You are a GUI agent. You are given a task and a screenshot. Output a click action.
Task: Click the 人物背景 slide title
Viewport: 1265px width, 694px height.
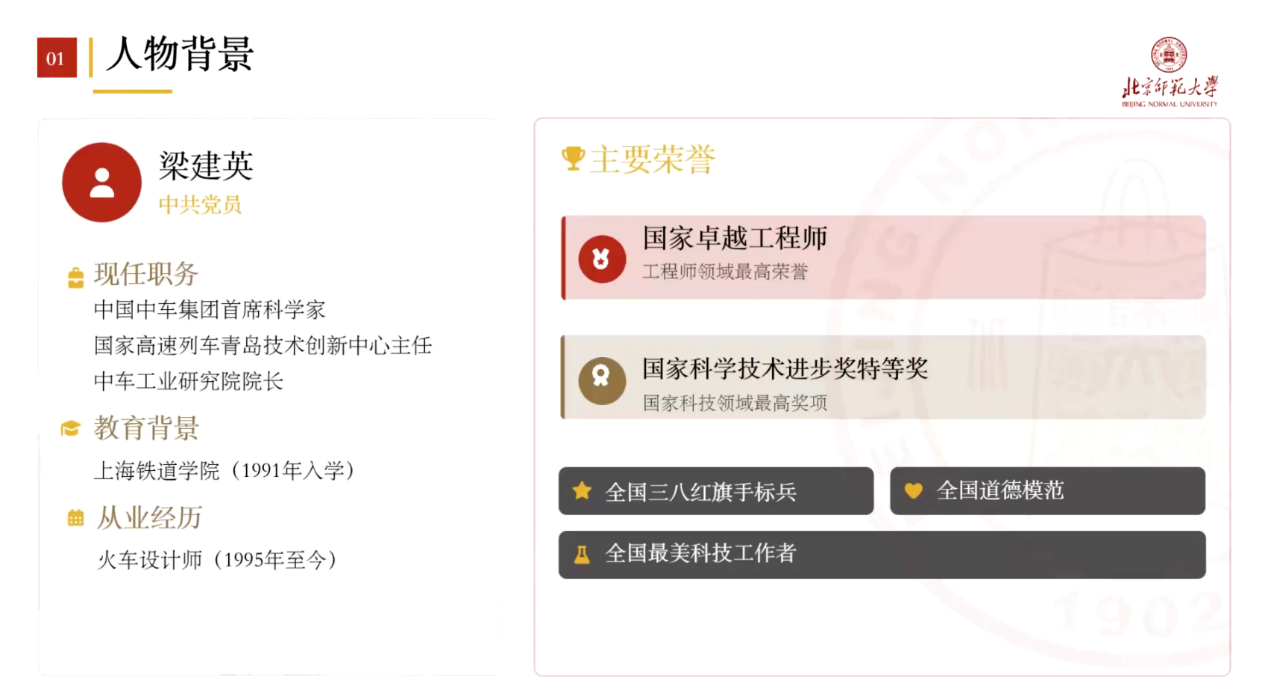(x=180, y=54)
